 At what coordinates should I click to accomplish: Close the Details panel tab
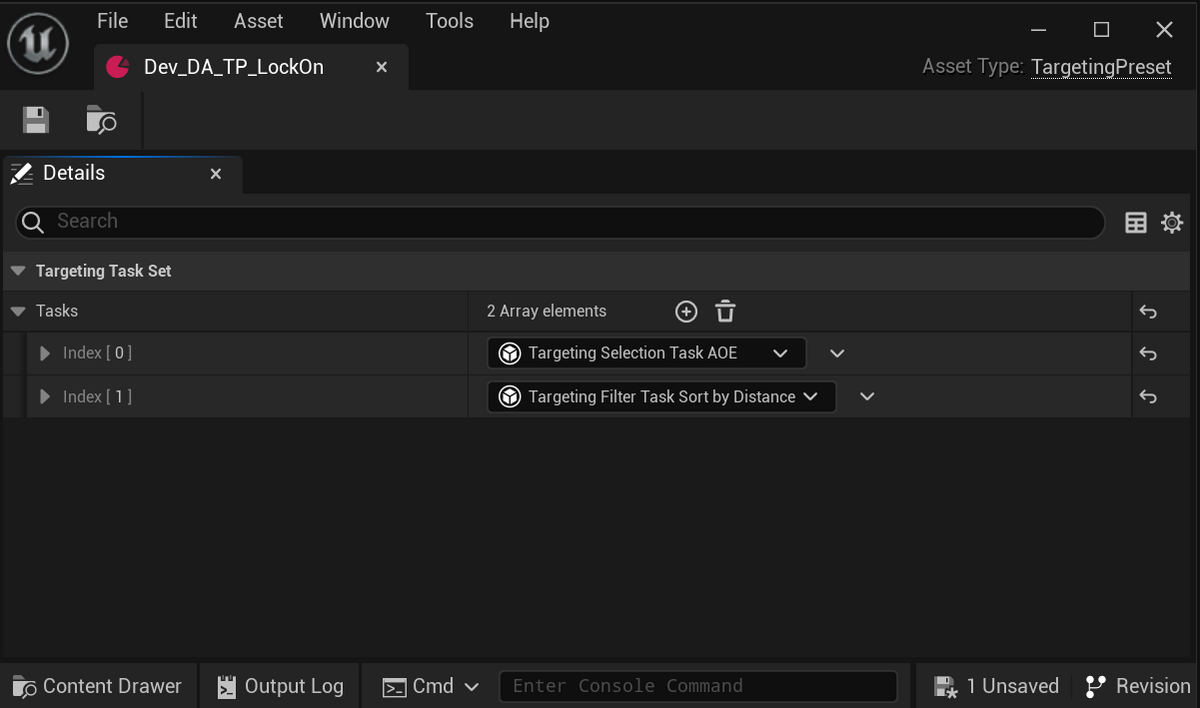215,174
